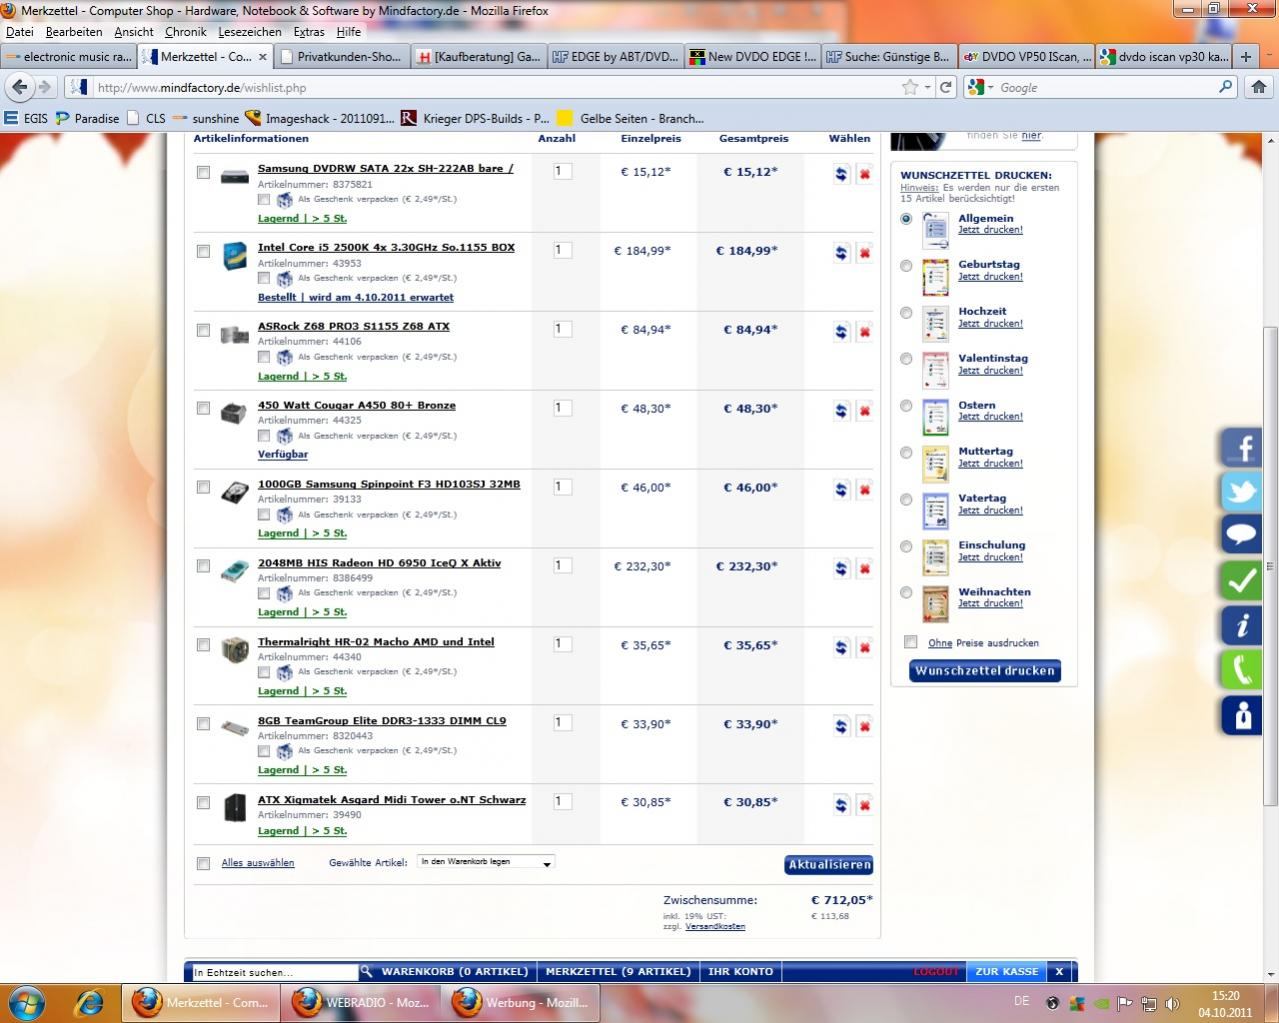This screenshot has height=1023, width=1279.
Task: Select the Hochzeit print radio button
Action: [x=906, y=313]
